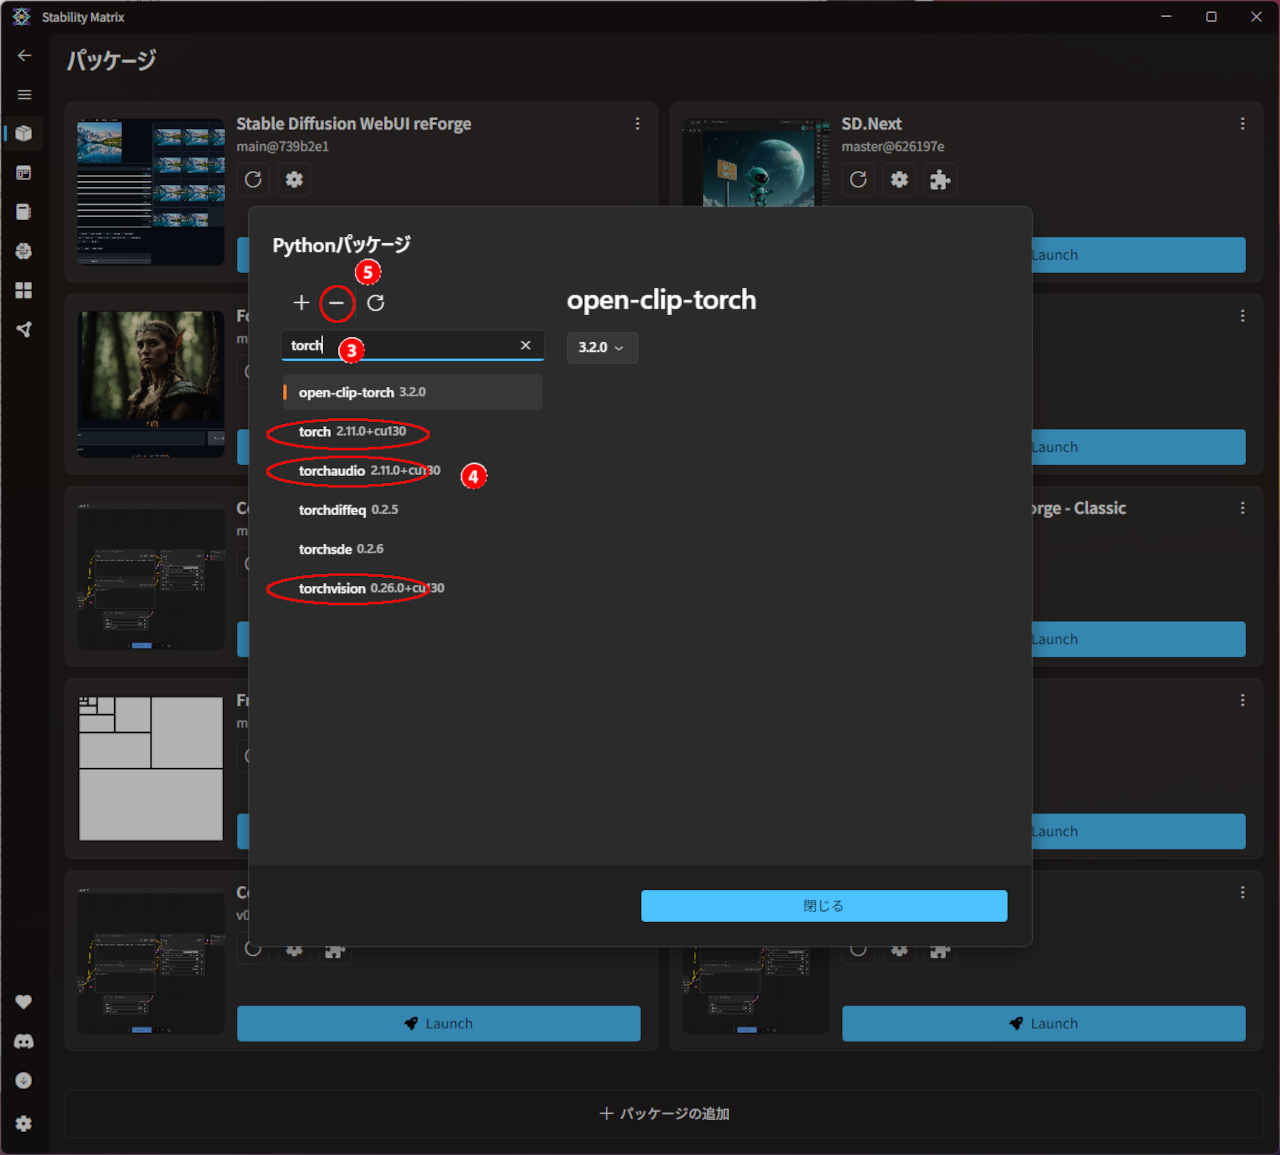The image size is (1280, 1155).
Task: Minimize the Stability Matrix window
Action: (1166, 17)
